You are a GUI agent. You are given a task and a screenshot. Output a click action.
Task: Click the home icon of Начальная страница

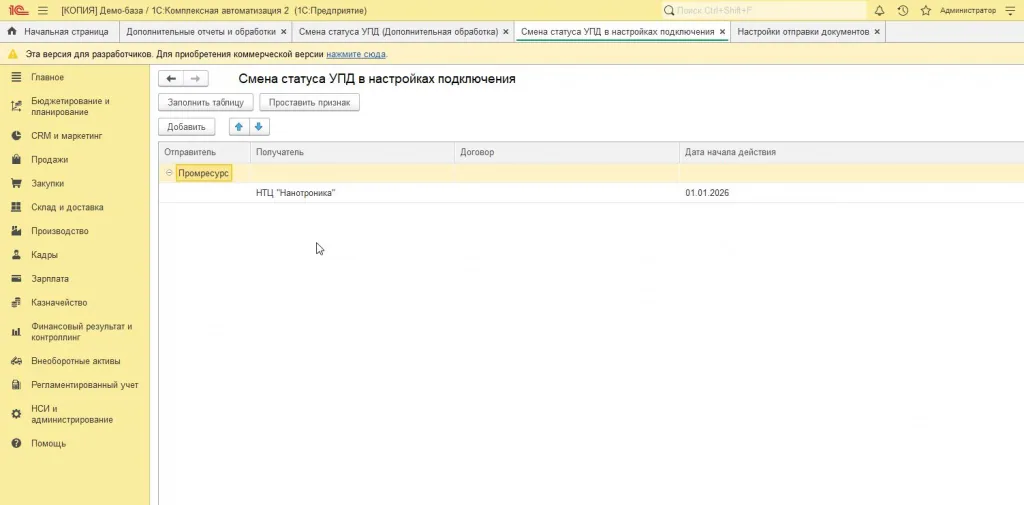(12, 31)
